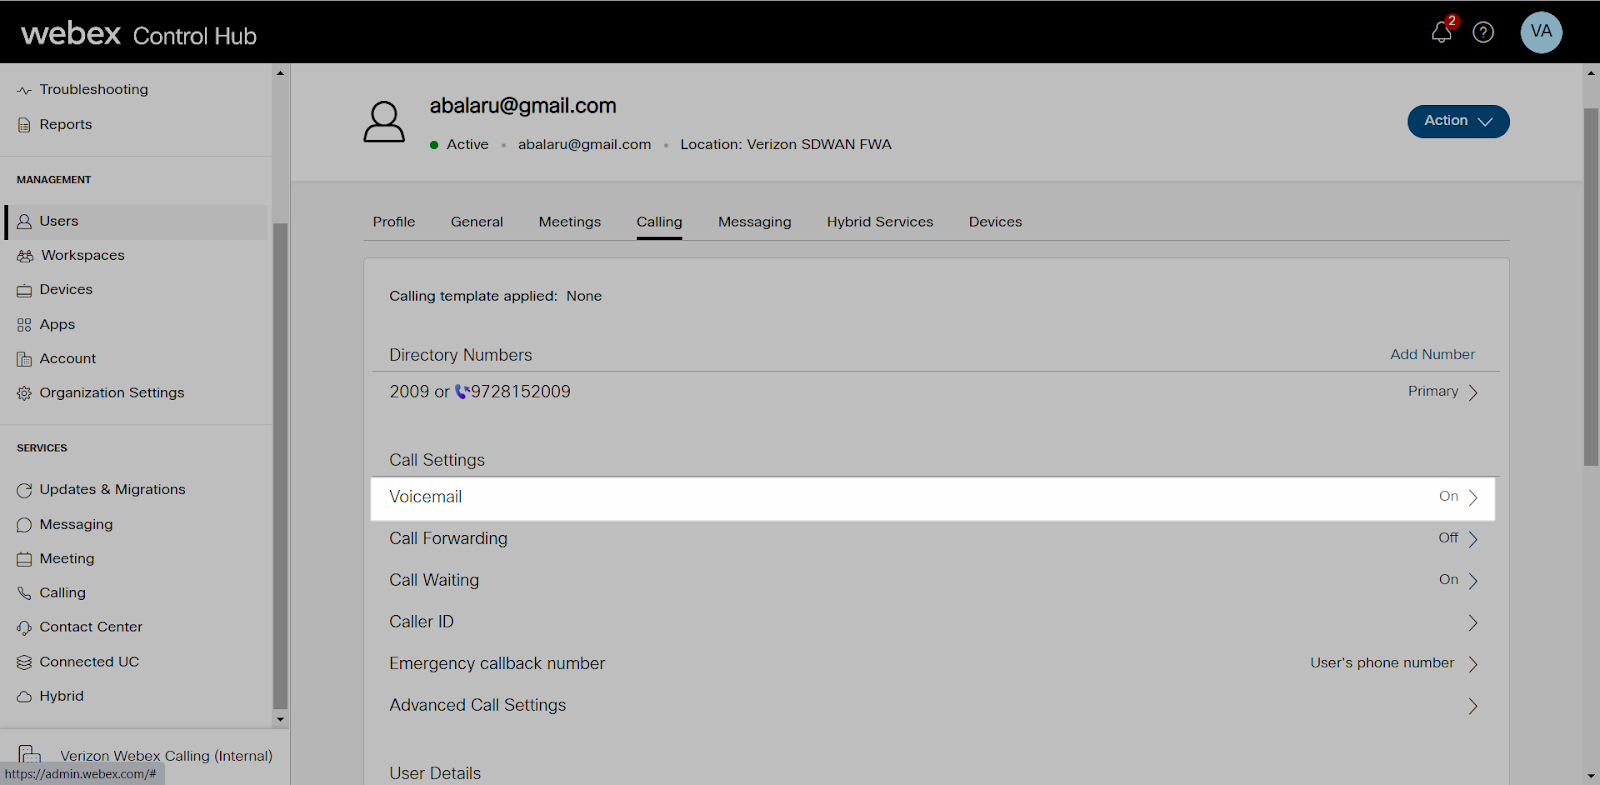Click the Meeting calendar icon
Image resolution: width=1600 pixels, height=785 pixels.
(x=24, y=559)
